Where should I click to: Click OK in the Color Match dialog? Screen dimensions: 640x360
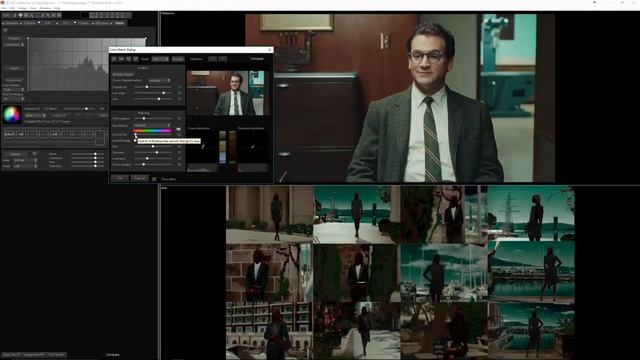click(x=120, y=178)
